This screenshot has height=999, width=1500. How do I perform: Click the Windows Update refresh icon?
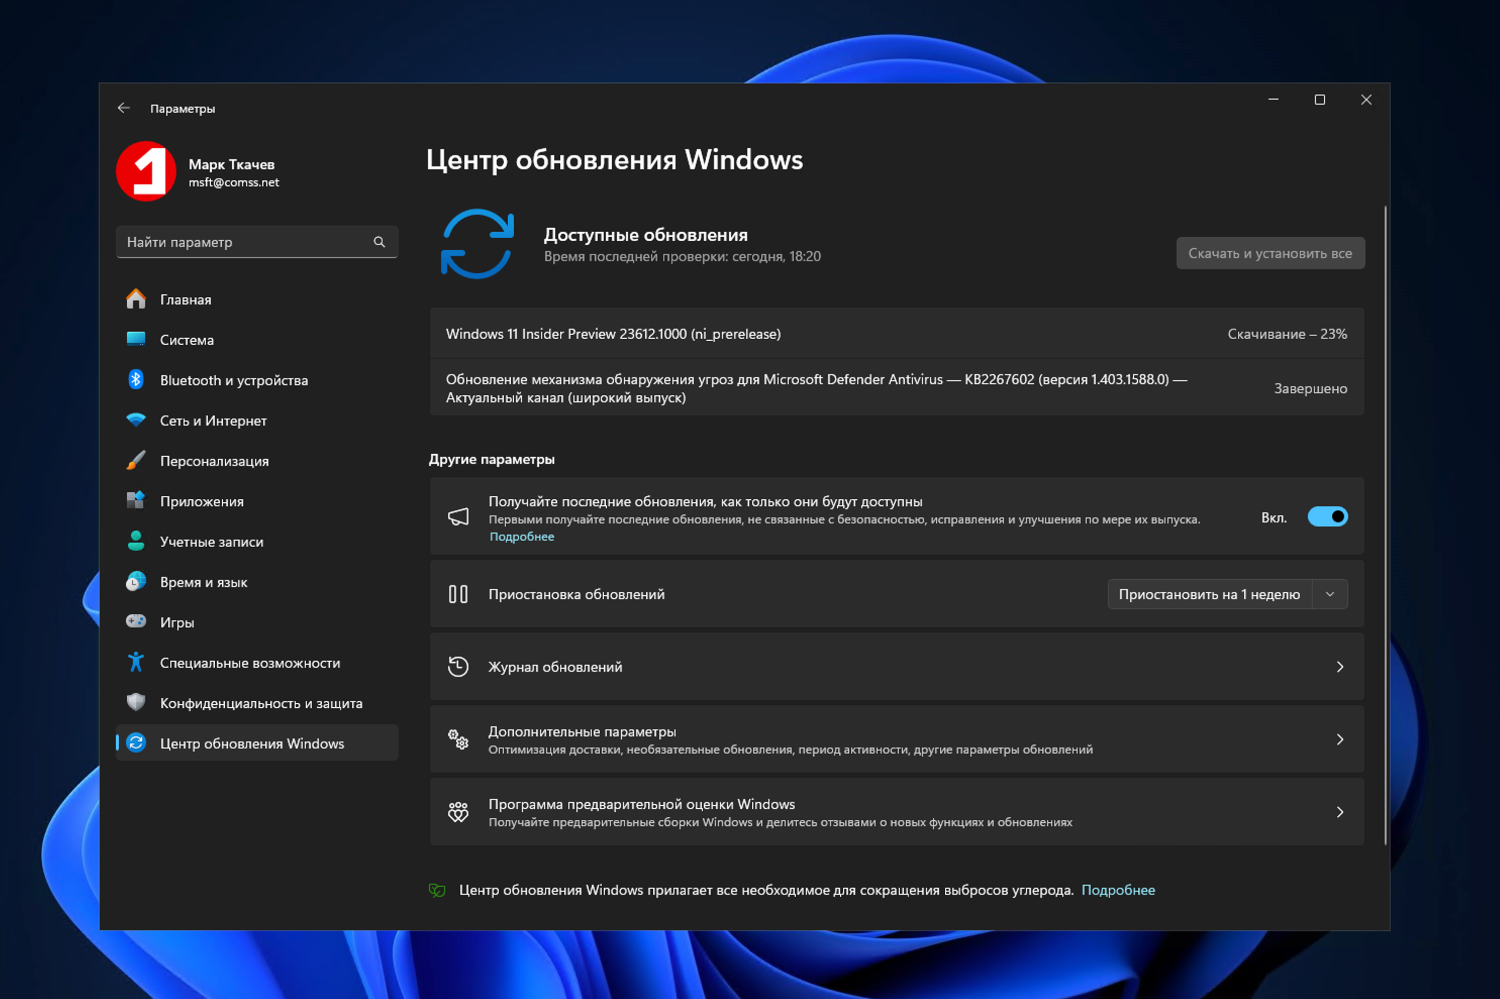[x=478, y=243]
